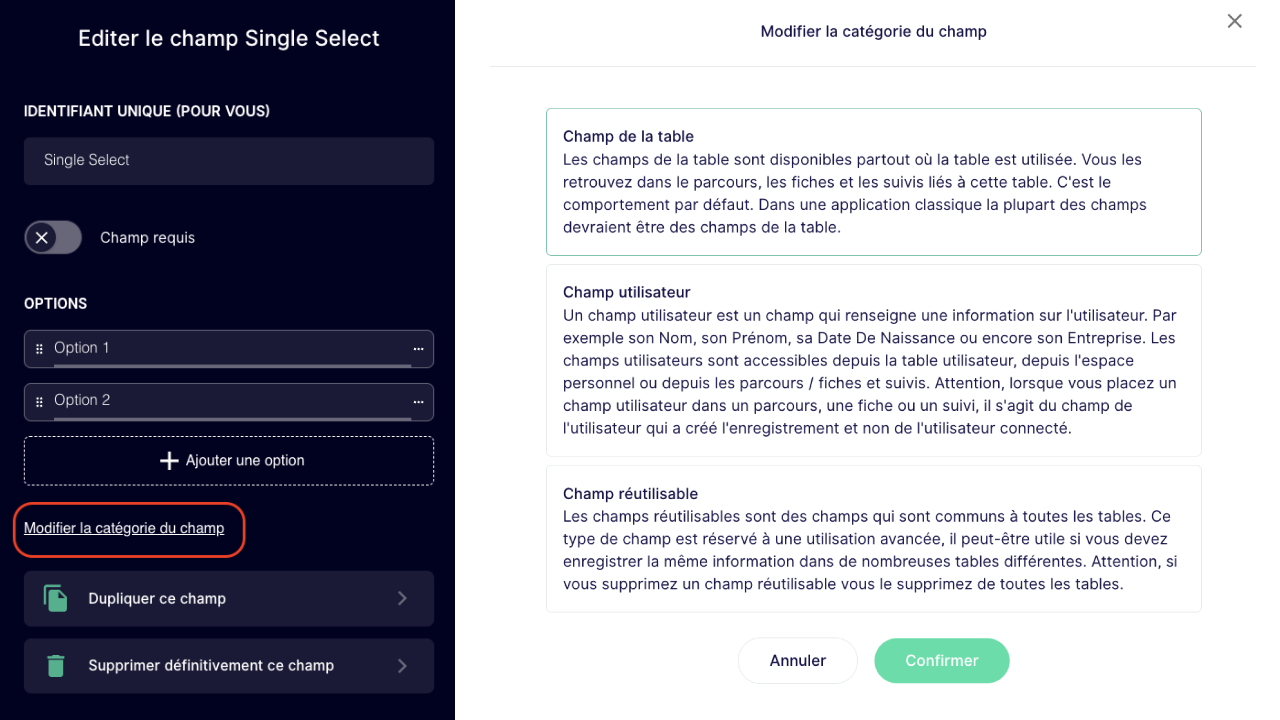Image resolution: width=1280 pixels, height=720 pixels.
Task: Click the green Confirmer button
Action: pos(942,661)
